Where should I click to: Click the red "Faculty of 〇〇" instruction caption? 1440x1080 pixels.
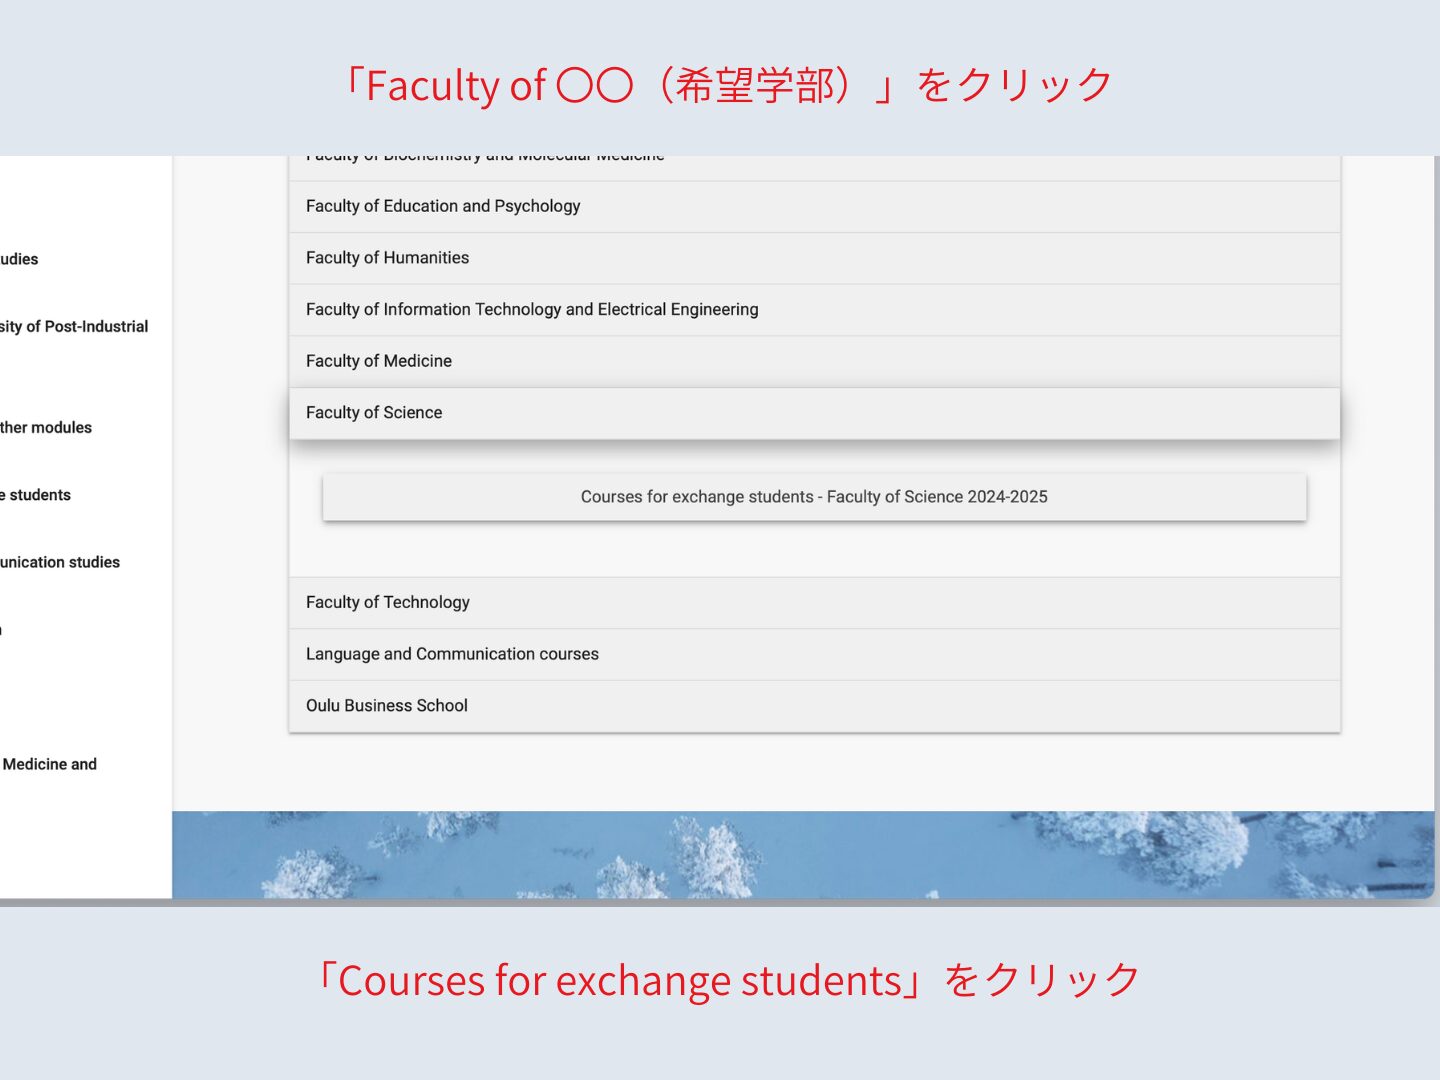coord(726,86)
